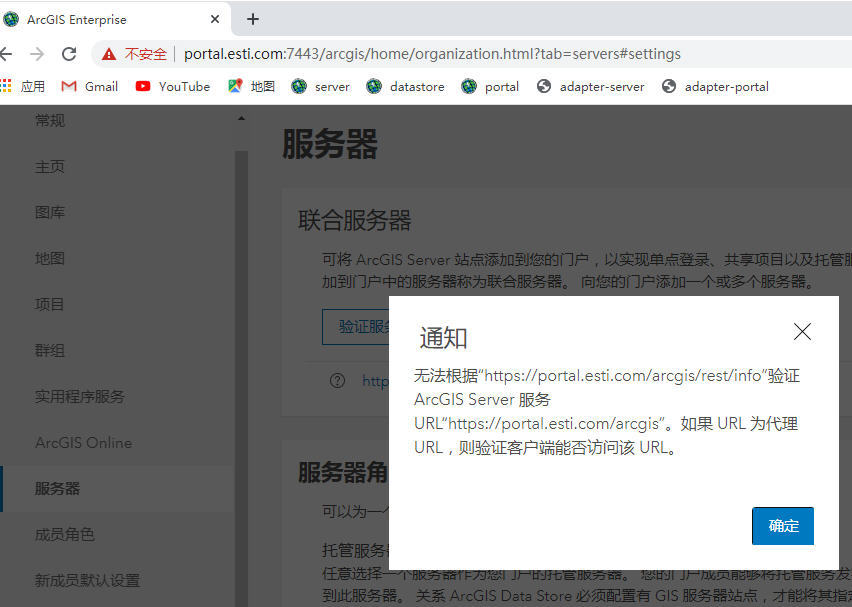Open the adapter-server bookmark
Viewport: 852px width, 607px height.
pos(591,86)
